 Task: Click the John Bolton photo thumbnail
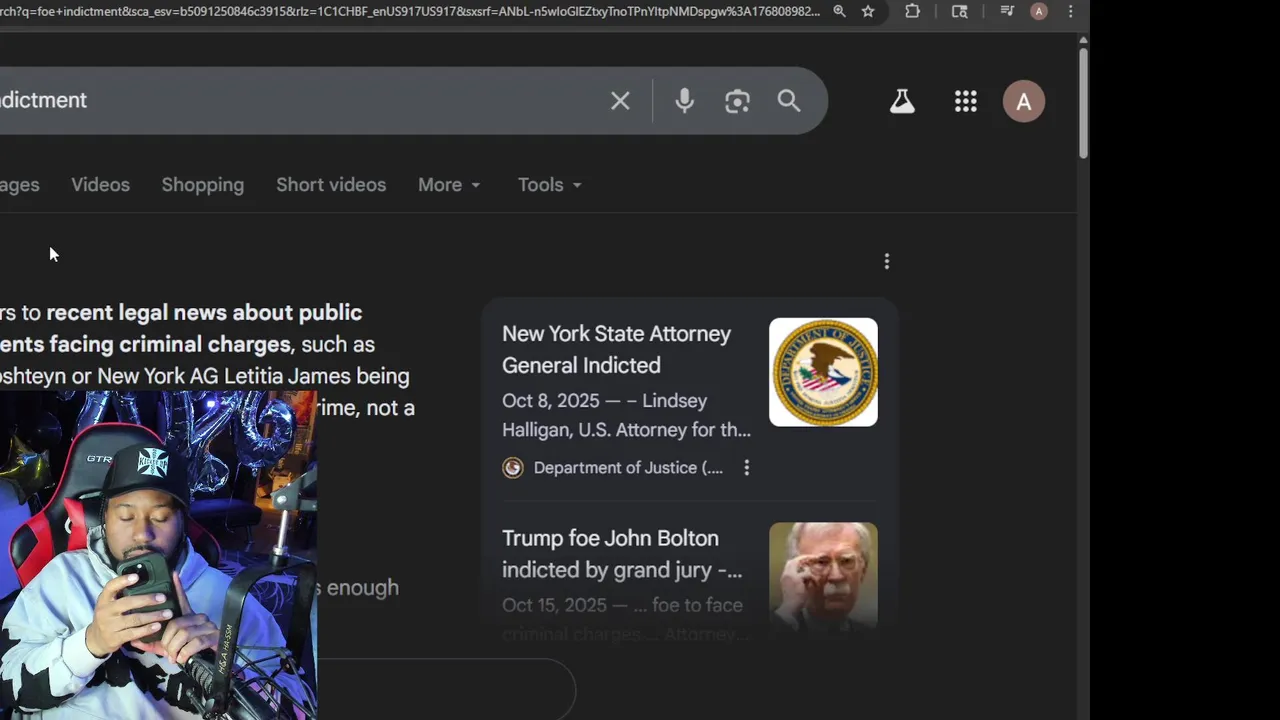click(823, 574)
